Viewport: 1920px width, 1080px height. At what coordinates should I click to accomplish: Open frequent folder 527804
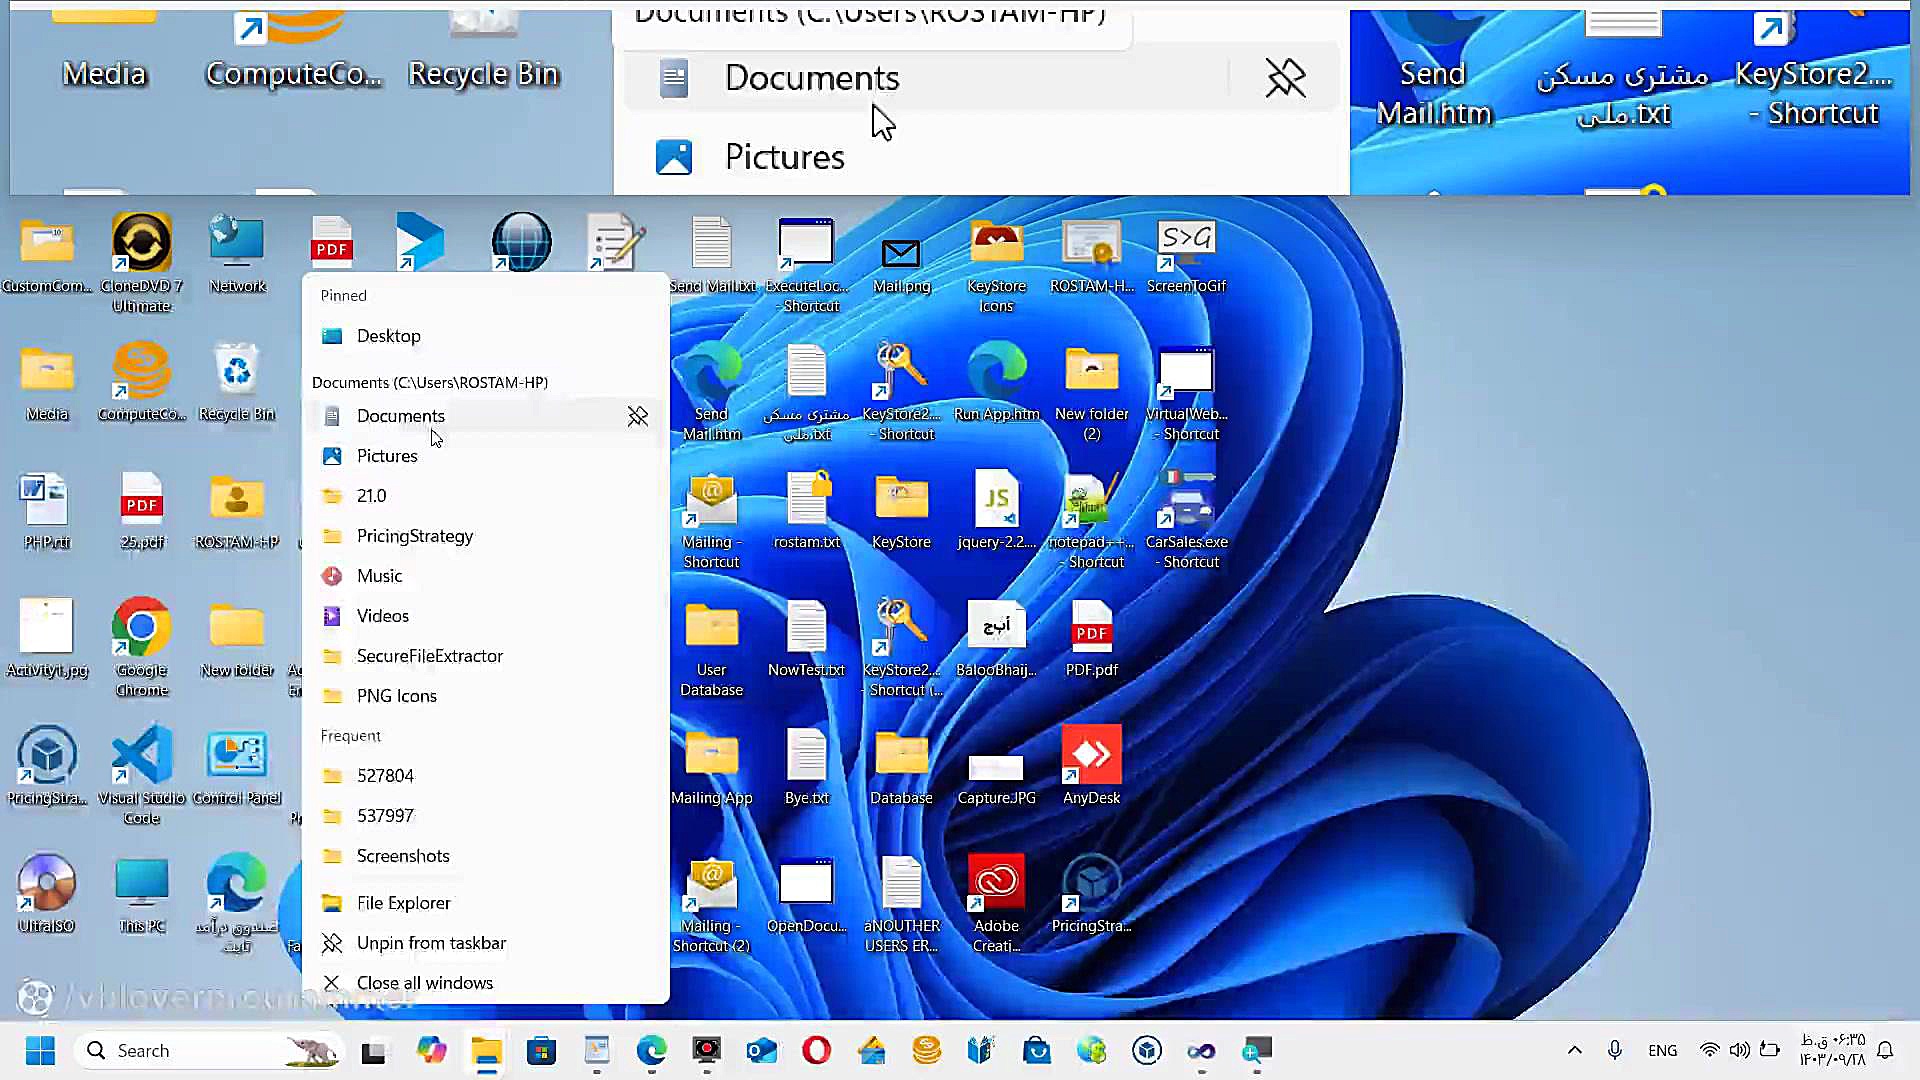[486, 776]
